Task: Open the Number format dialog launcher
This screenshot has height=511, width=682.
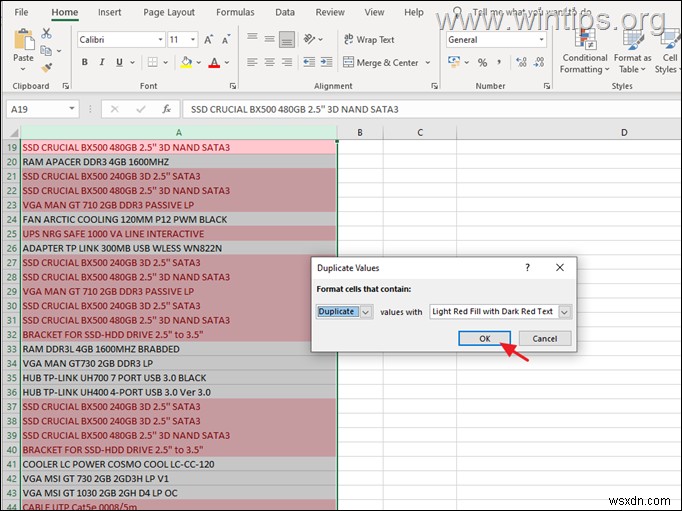Action: click(x=547, y=86)
